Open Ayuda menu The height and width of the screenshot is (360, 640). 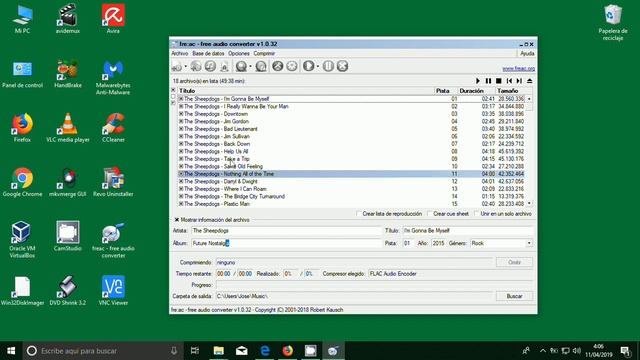tap(527, 53)
